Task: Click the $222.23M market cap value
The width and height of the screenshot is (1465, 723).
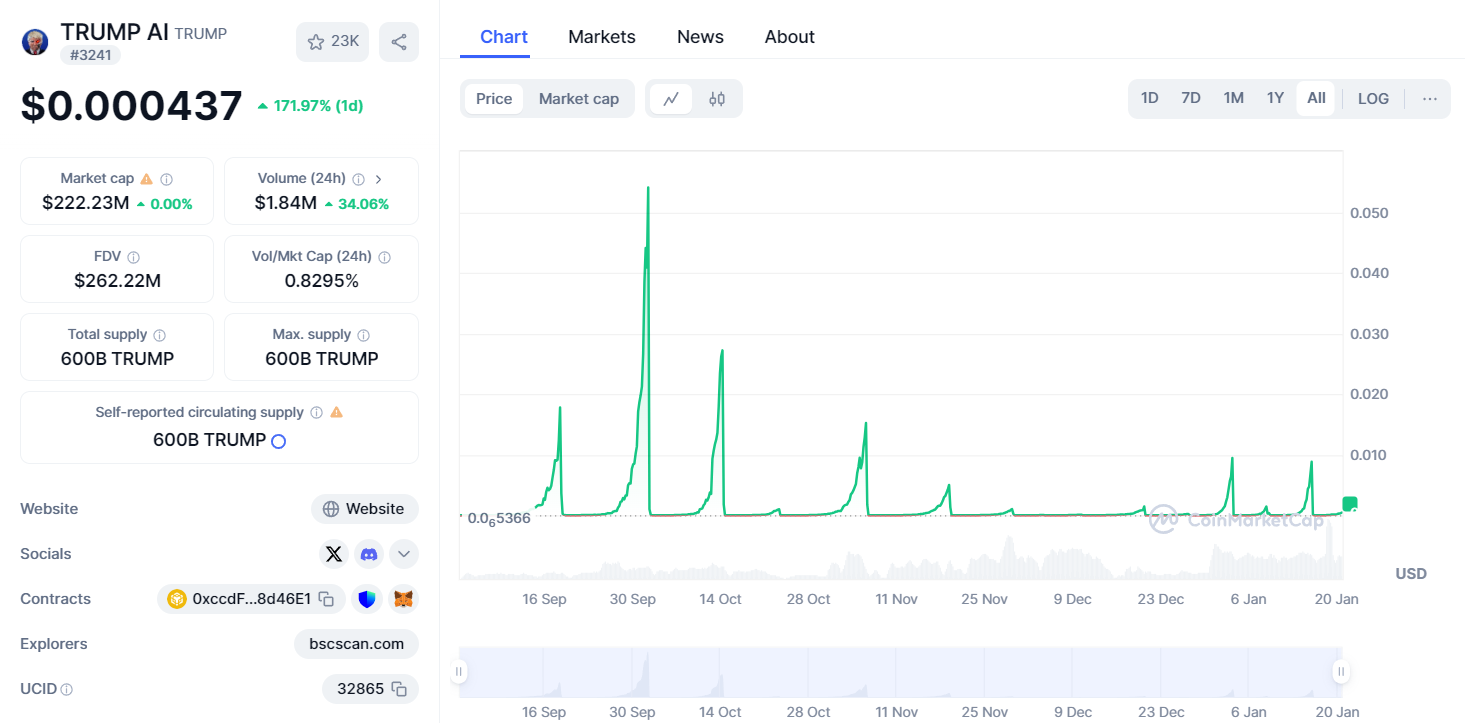Action: click(85, 204)
